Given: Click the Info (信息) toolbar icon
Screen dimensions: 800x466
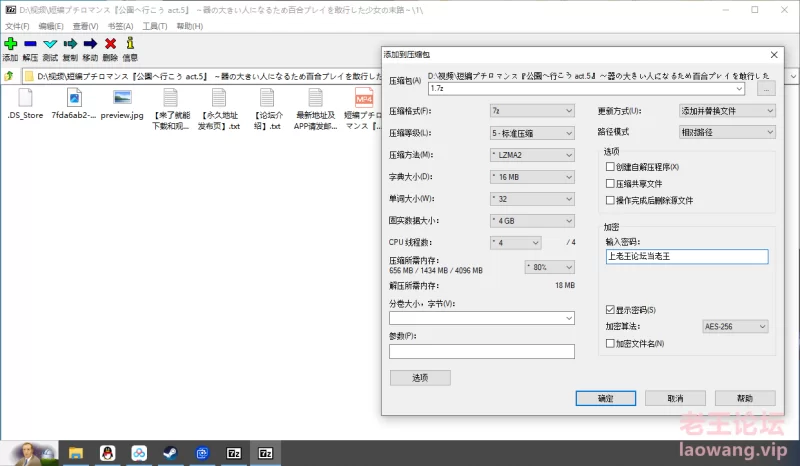Looking at the screenshot, I should (x=130, y=43).
